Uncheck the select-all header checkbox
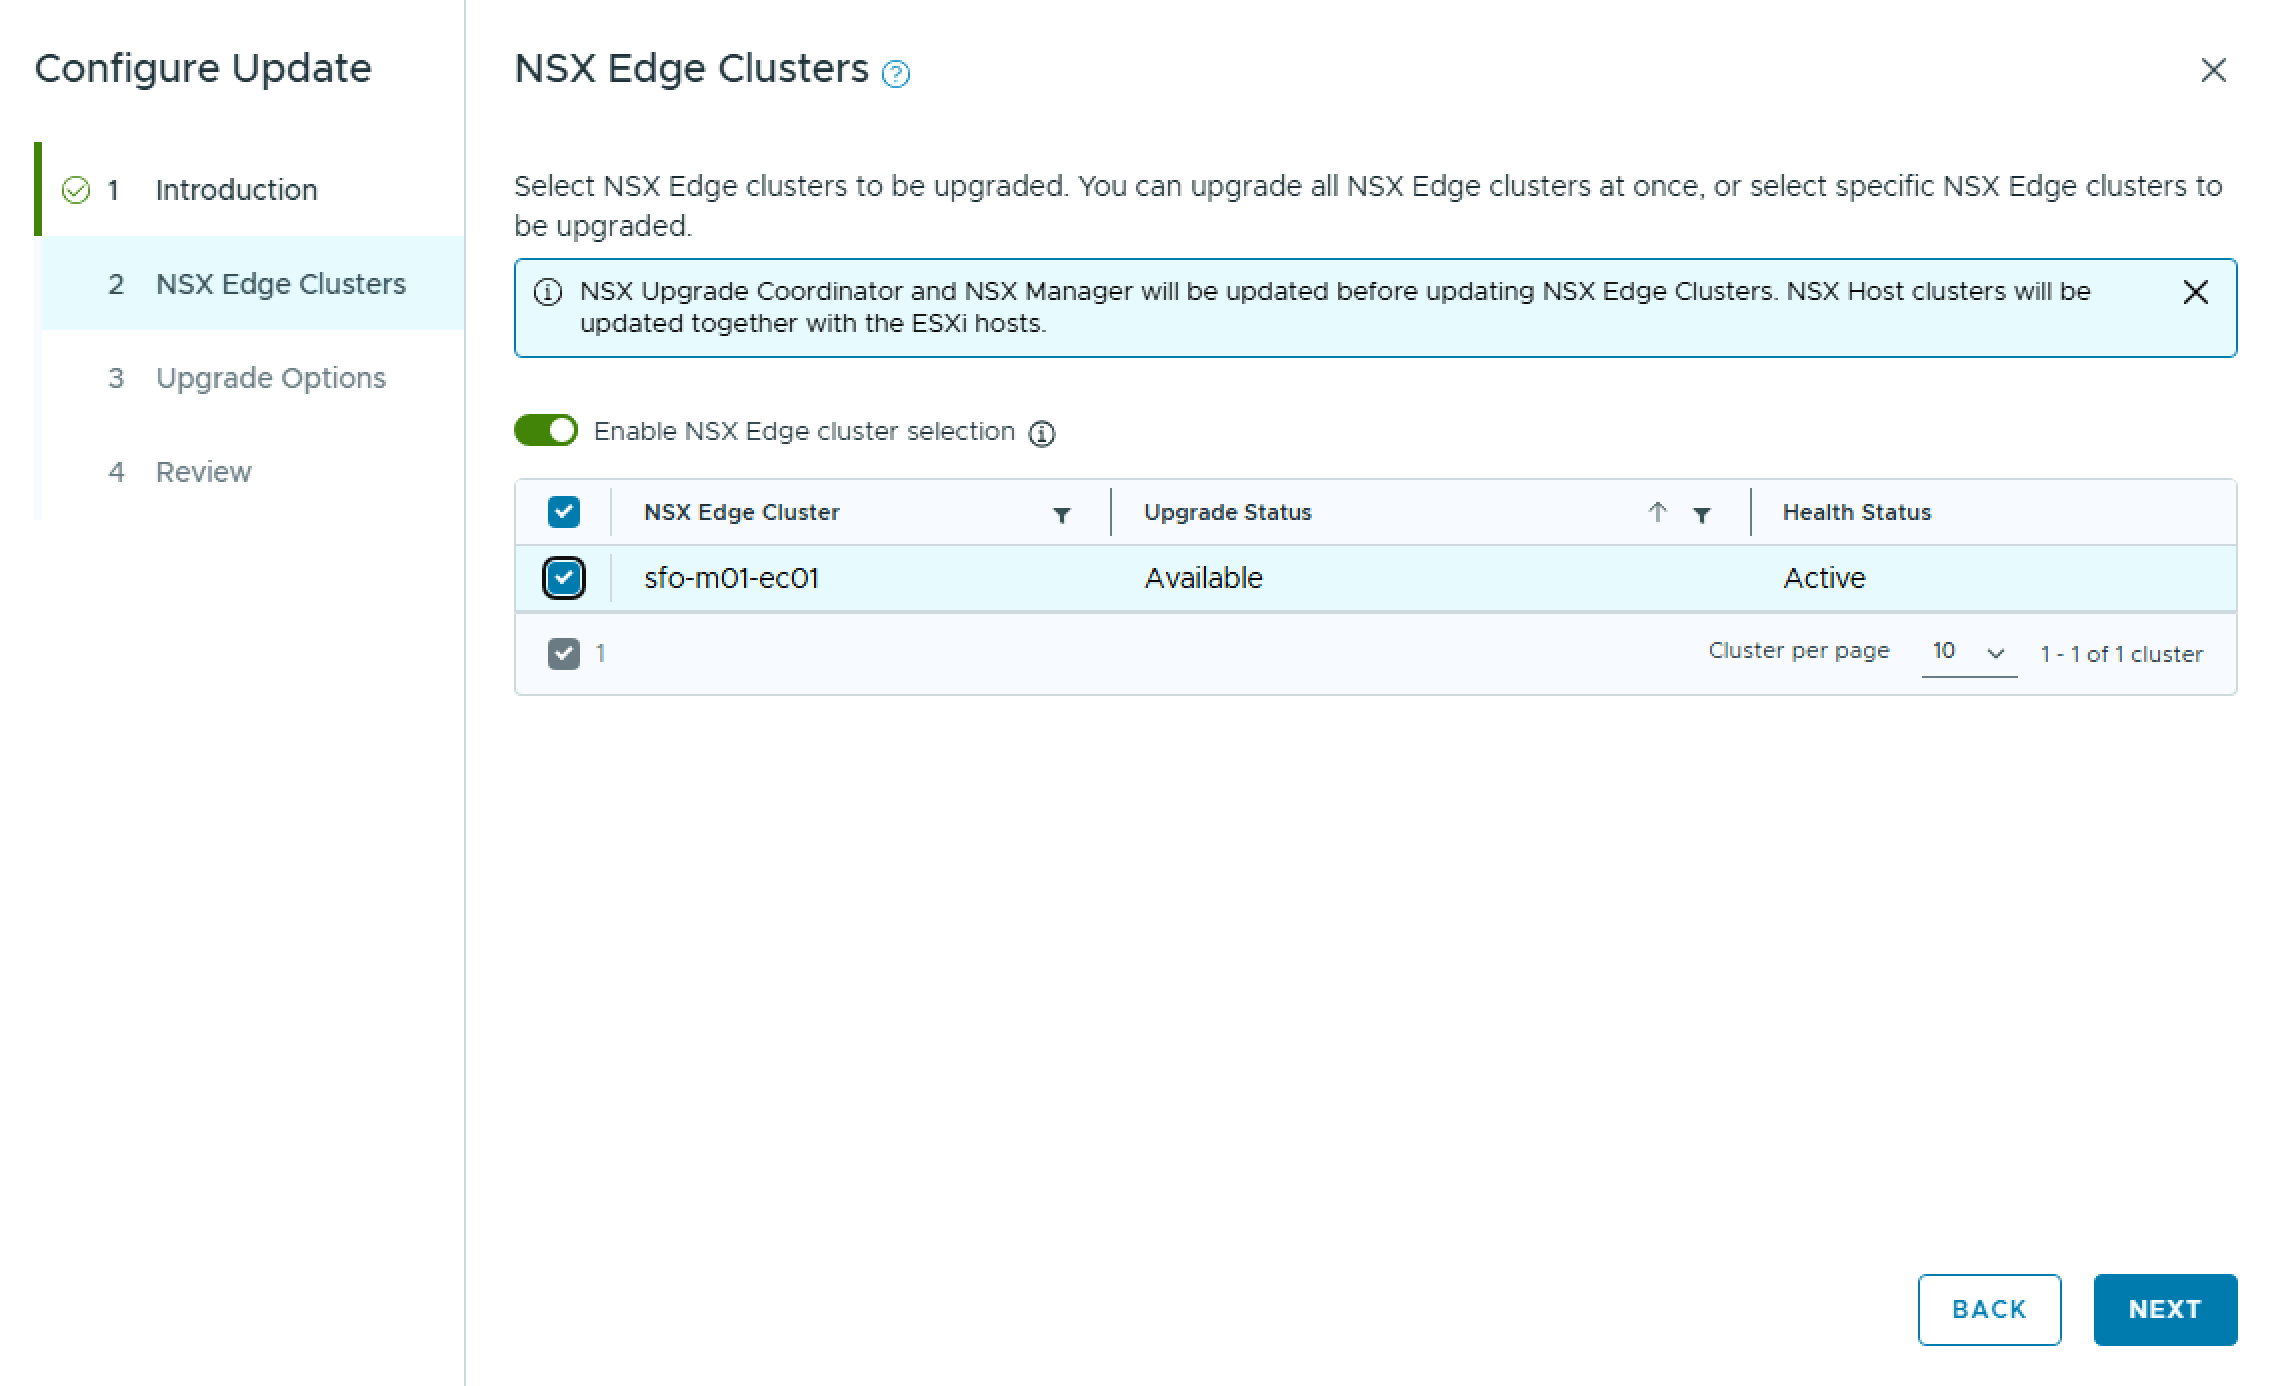The width and height of the screenshot is (2284, 1386). 563,512
